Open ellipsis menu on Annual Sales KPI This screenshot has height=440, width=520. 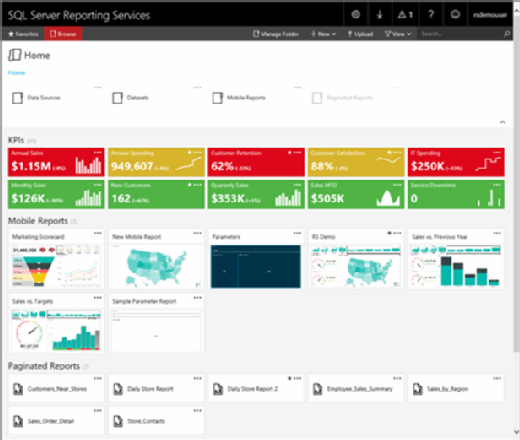pyautogui.click(x=97, y=152)
